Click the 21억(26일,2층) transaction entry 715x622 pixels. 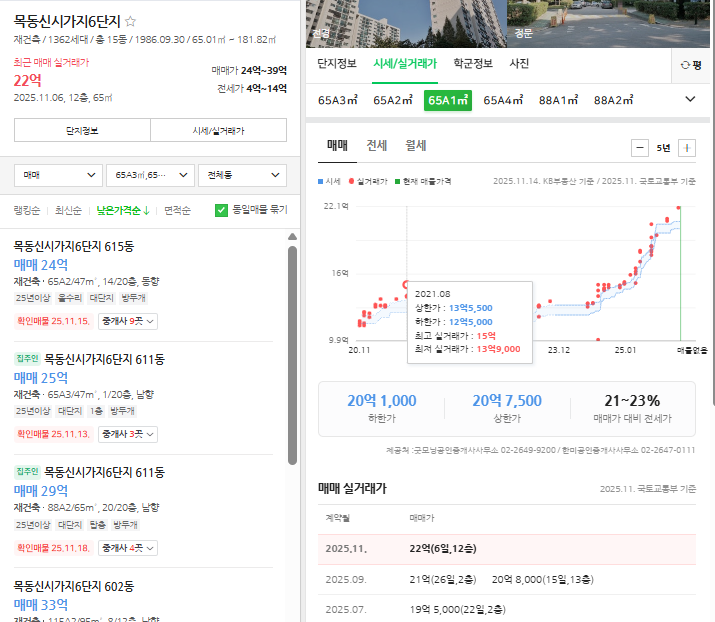(x=442, y=580)
